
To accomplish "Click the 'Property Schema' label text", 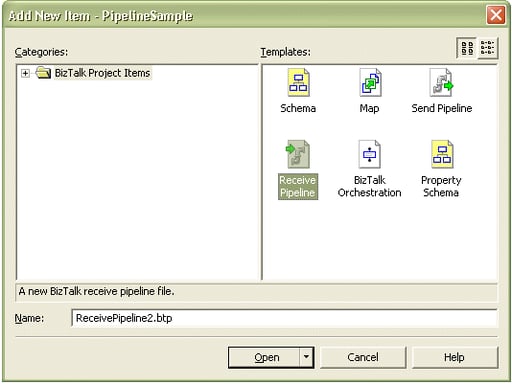I will click(441, 186).
